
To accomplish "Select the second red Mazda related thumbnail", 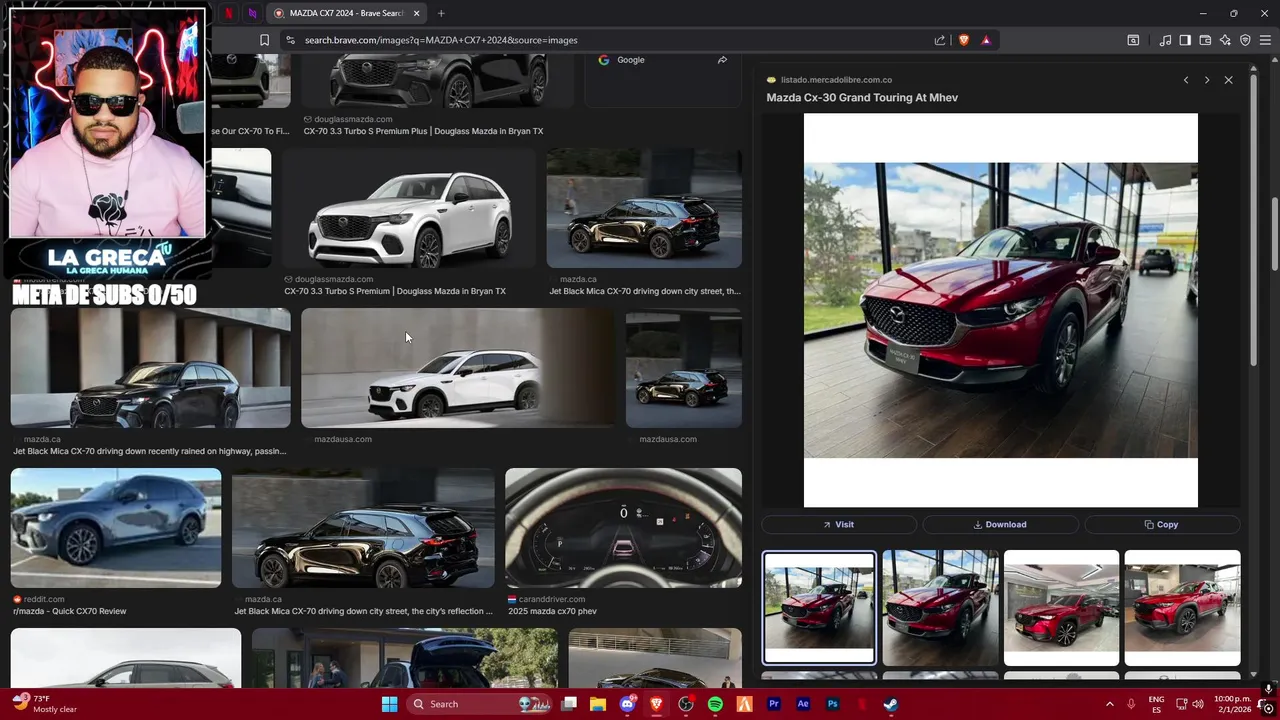I will [x=940, y=608].
